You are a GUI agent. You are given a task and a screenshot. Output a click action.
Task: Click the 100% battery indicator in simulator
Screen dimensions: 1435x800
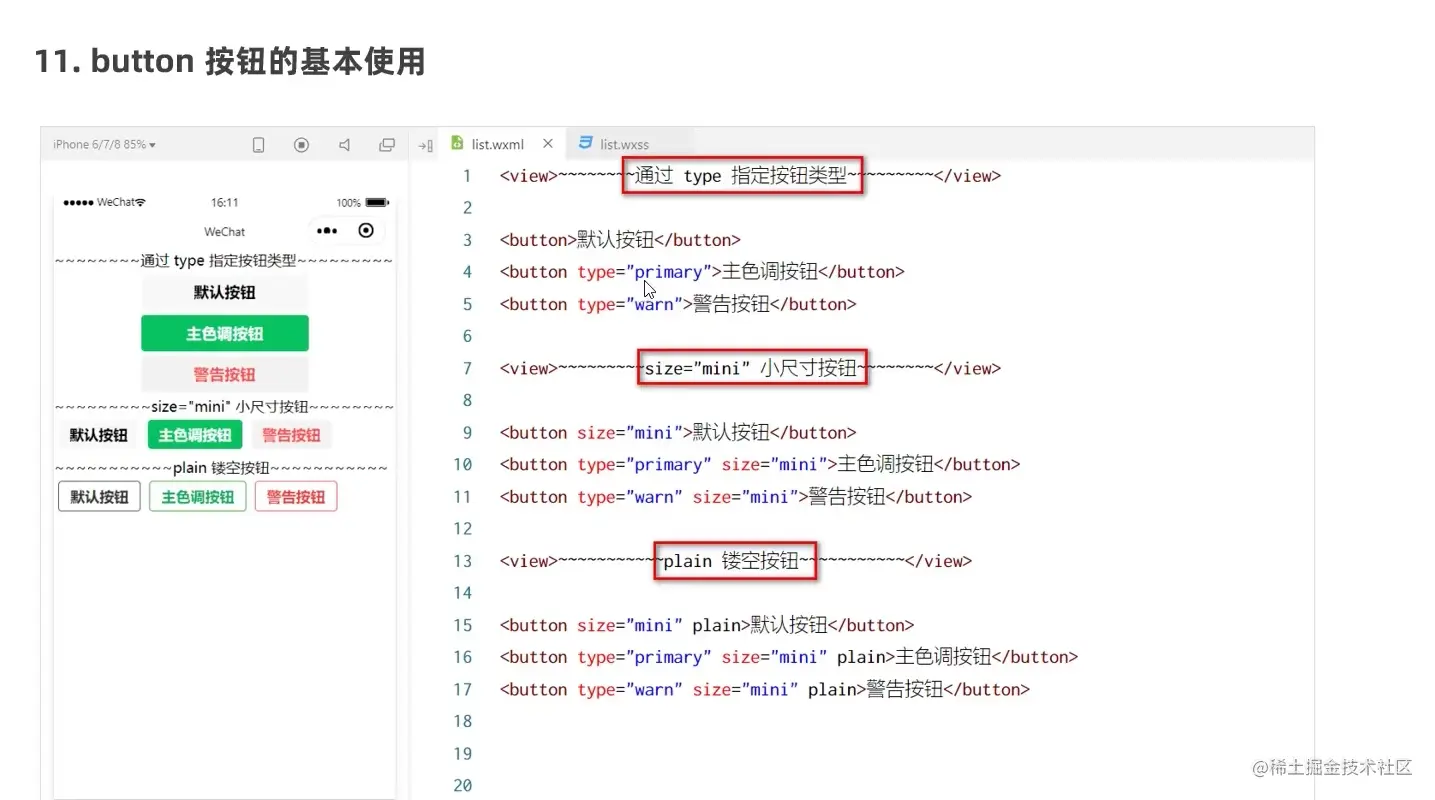pos(362,203)
